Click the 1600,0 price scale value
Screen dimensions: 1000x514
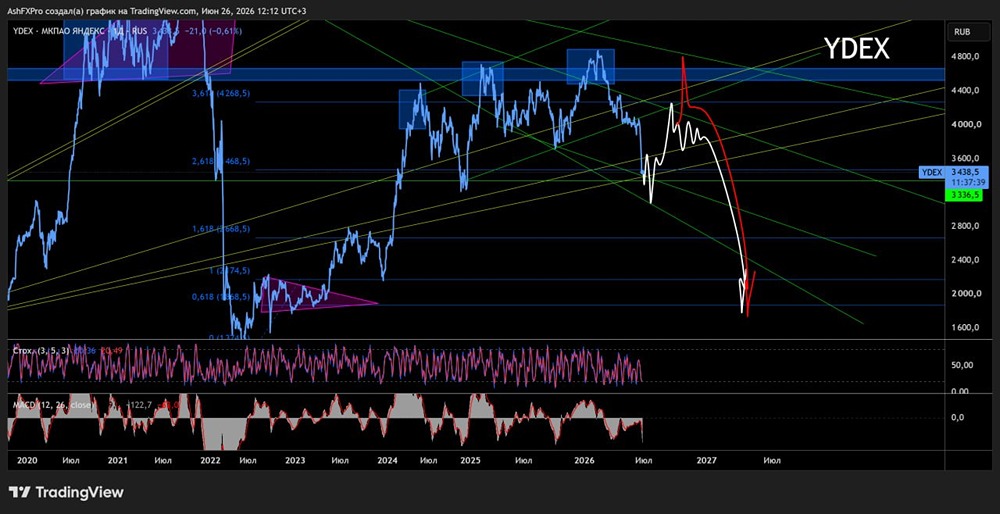click(964, 327)
